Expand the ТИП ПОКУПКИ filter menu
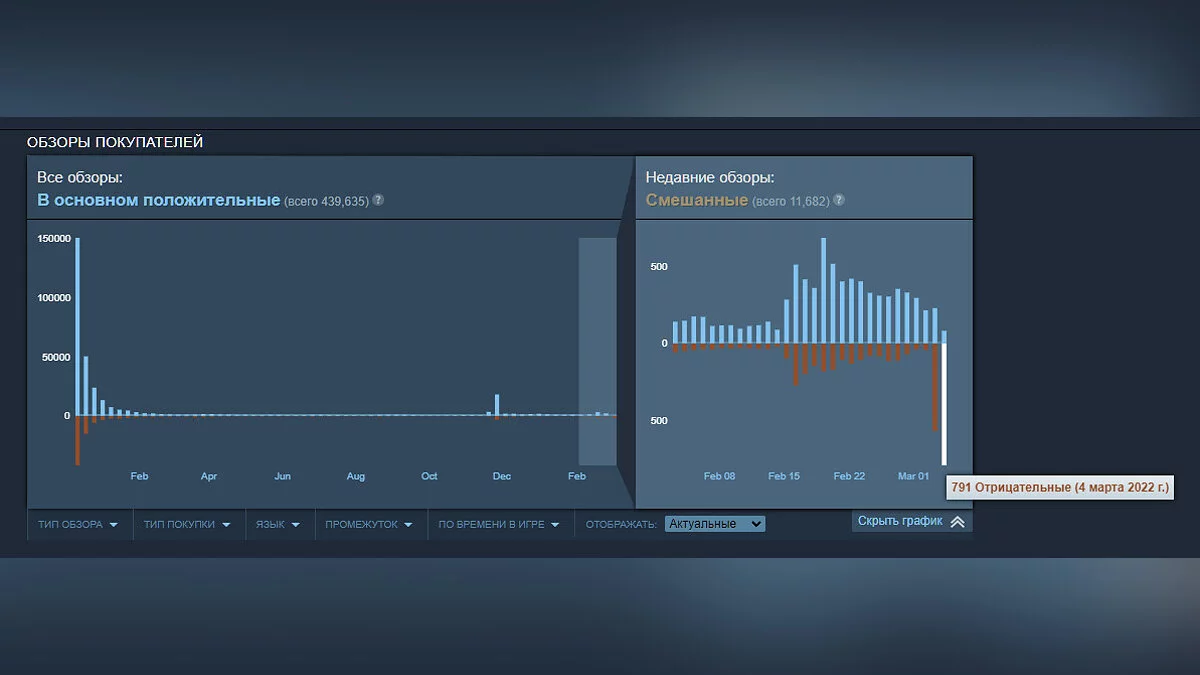1200x675 pixels. point(187,524)
